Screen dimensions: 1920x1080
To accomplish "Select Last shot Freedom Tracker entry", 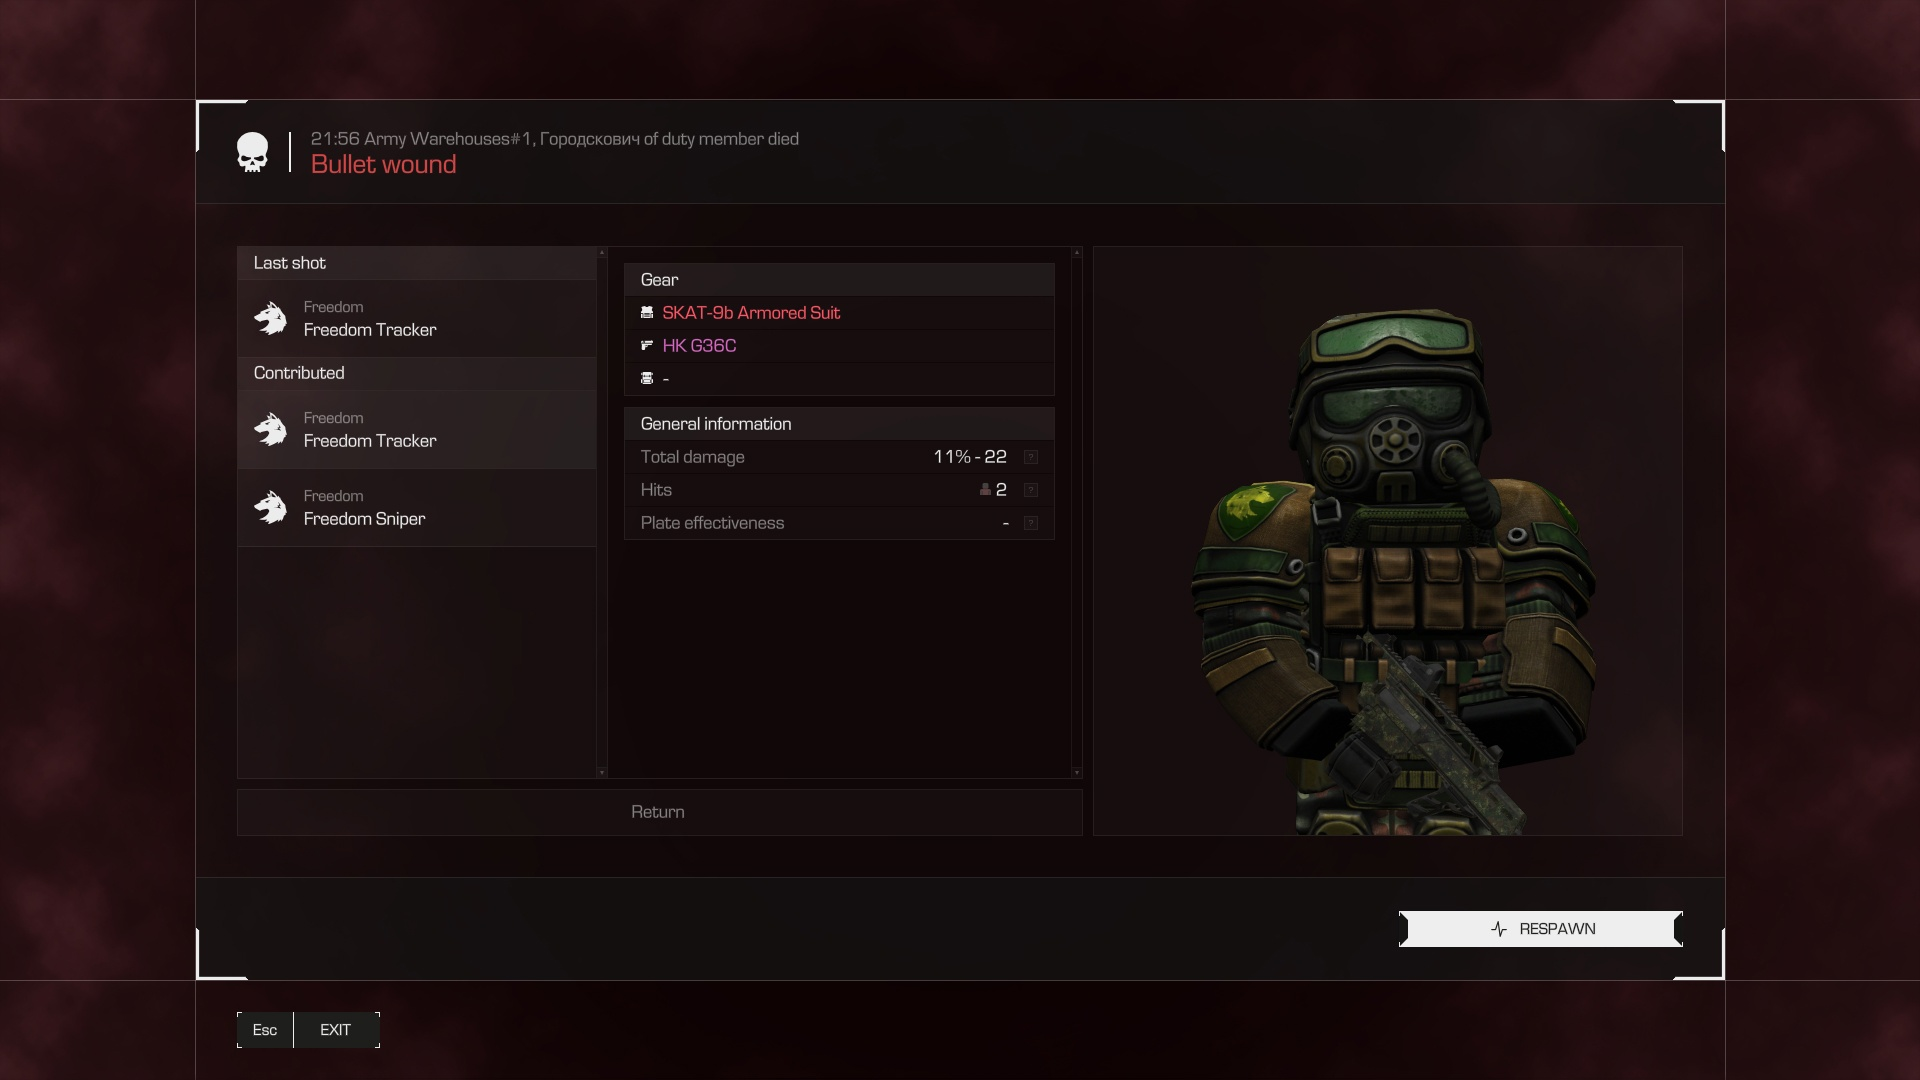I will 417,319.
